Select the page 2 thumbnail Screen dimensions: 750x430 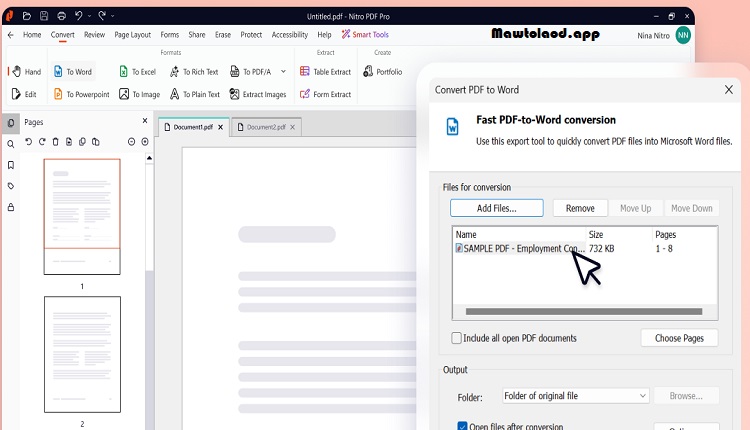click(x=82, y=354)
